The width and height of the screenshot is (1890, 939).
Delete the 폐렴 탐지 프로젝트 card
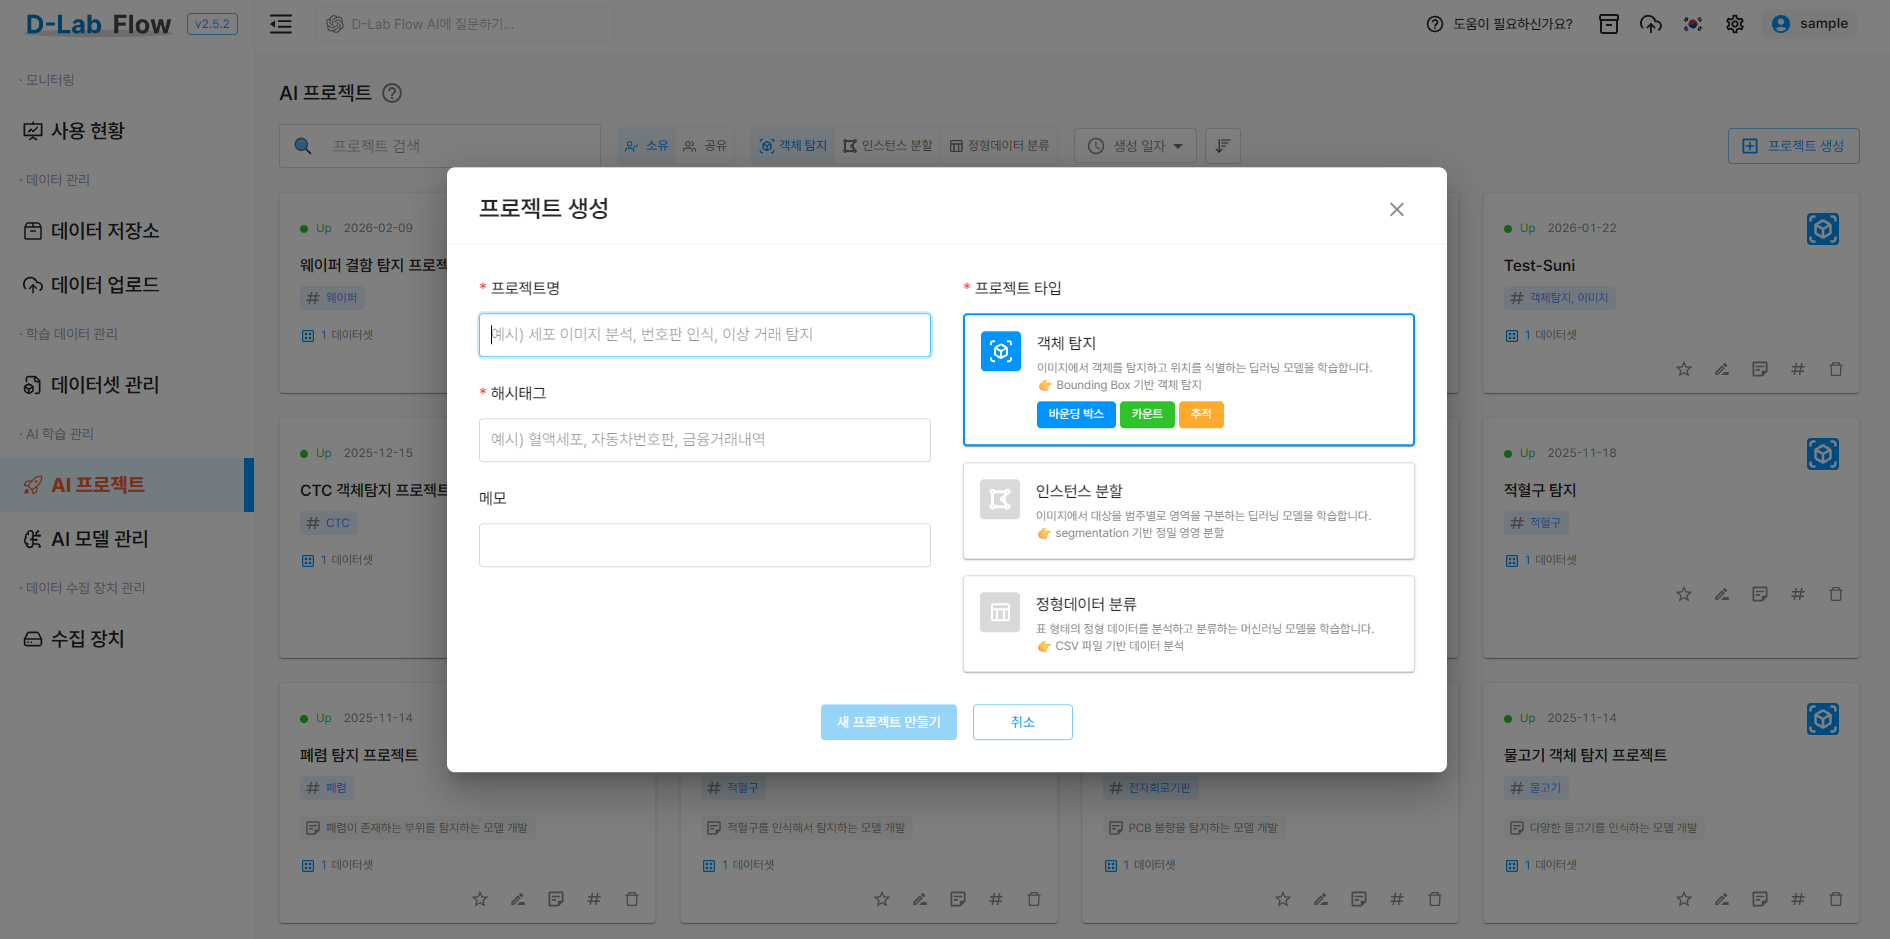coord(632,899)
